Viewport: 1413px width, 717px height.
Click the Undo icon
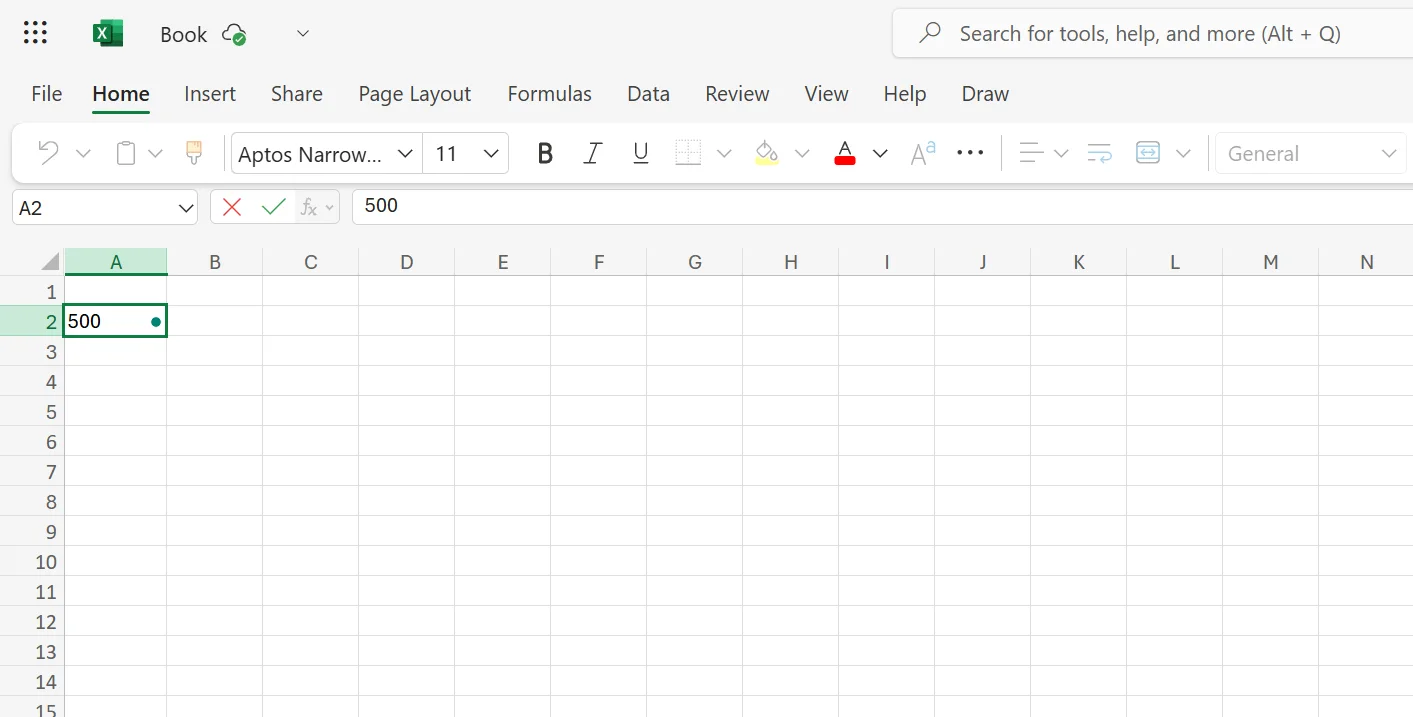pyautogui.click(x=46, y=152)
